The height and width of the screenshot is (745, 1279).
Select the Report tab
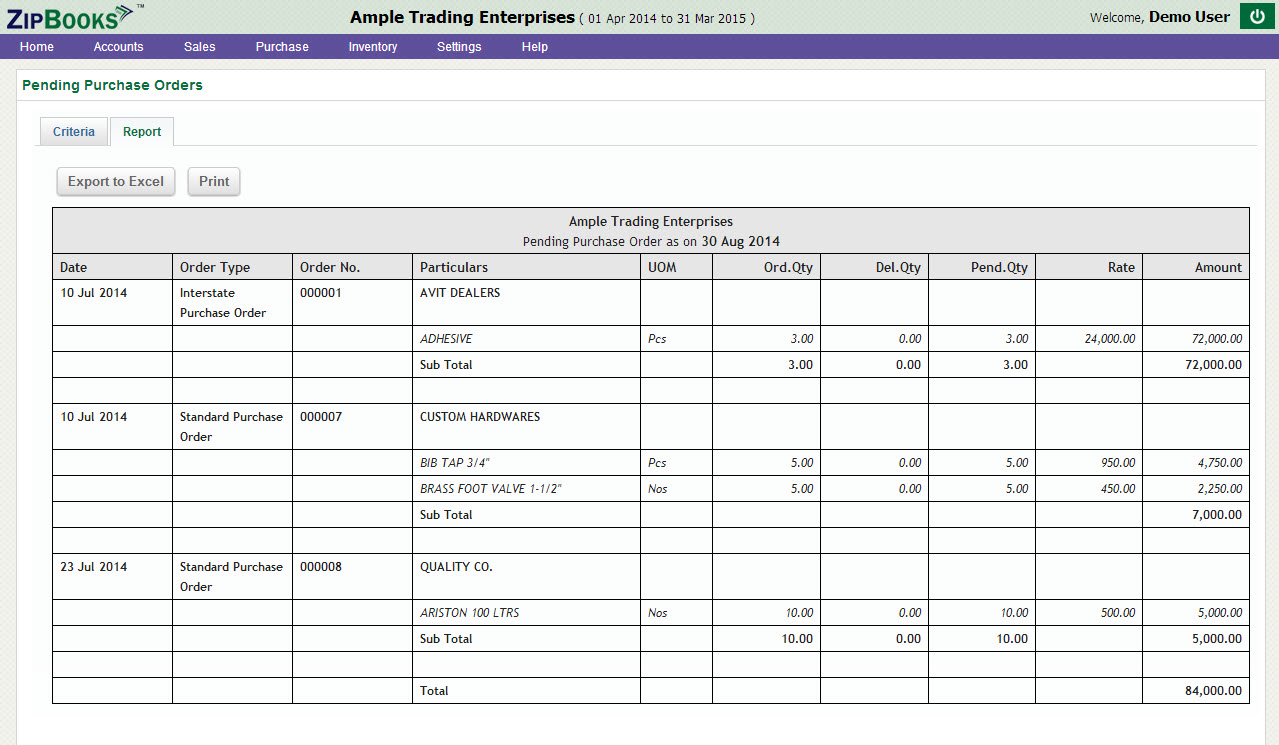click(142, 132)
